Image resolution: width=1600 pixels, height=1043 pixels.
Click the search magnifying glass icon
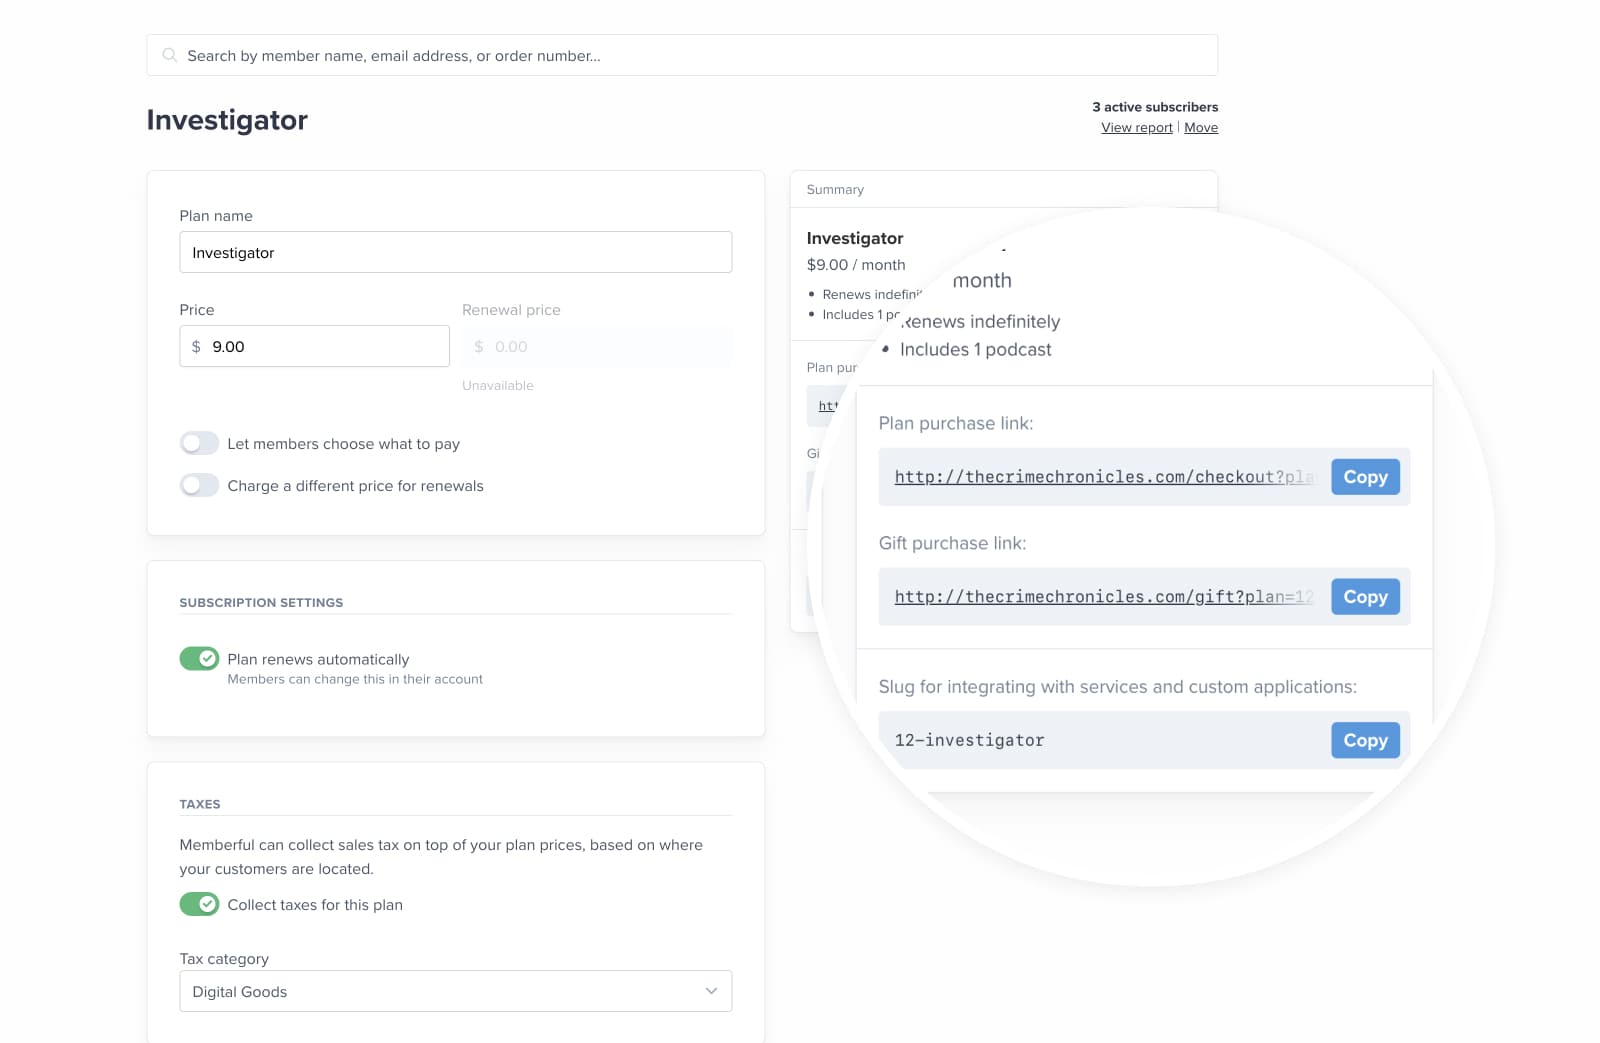(170, 55)
